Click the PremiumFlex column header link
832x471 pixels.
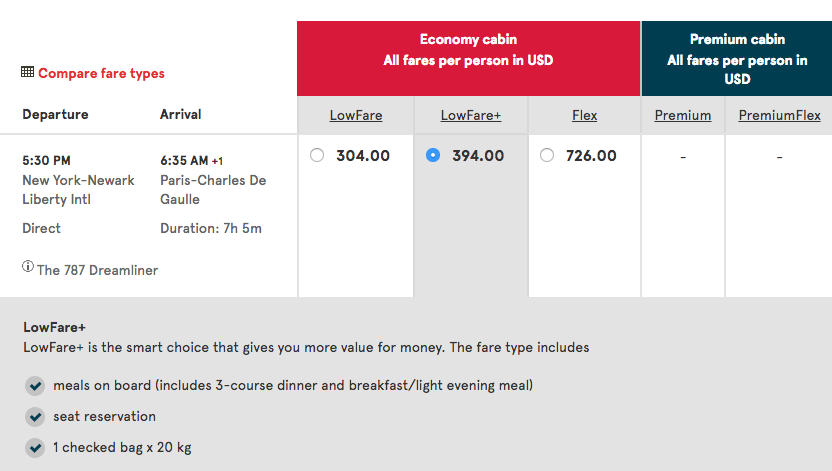[x=780, y=115]
